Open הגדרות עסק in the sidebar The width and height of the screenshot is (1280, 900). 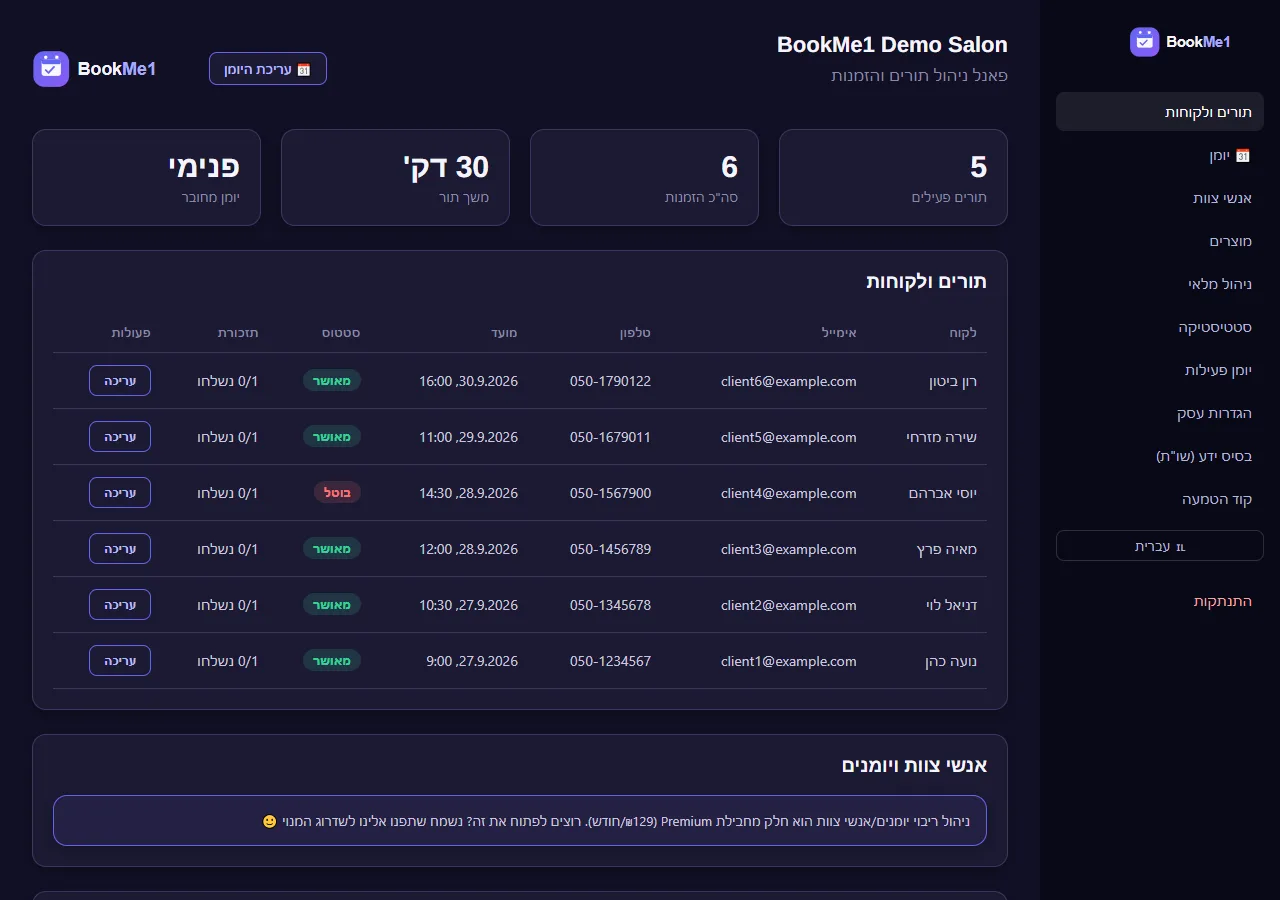[1160, 413]
